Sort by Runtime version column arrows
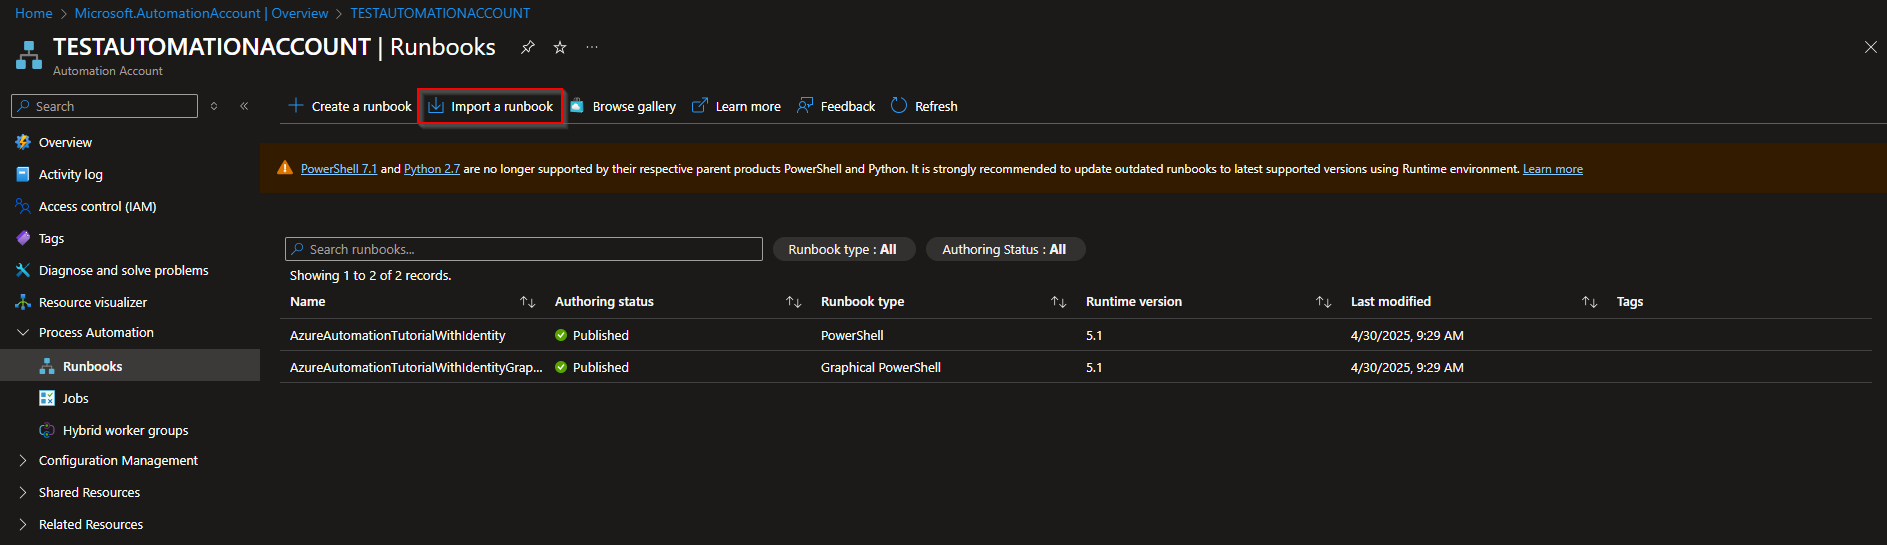The width and height of the screenshot is (1887, 545). pyautogui.click(x=1323, y=302)
